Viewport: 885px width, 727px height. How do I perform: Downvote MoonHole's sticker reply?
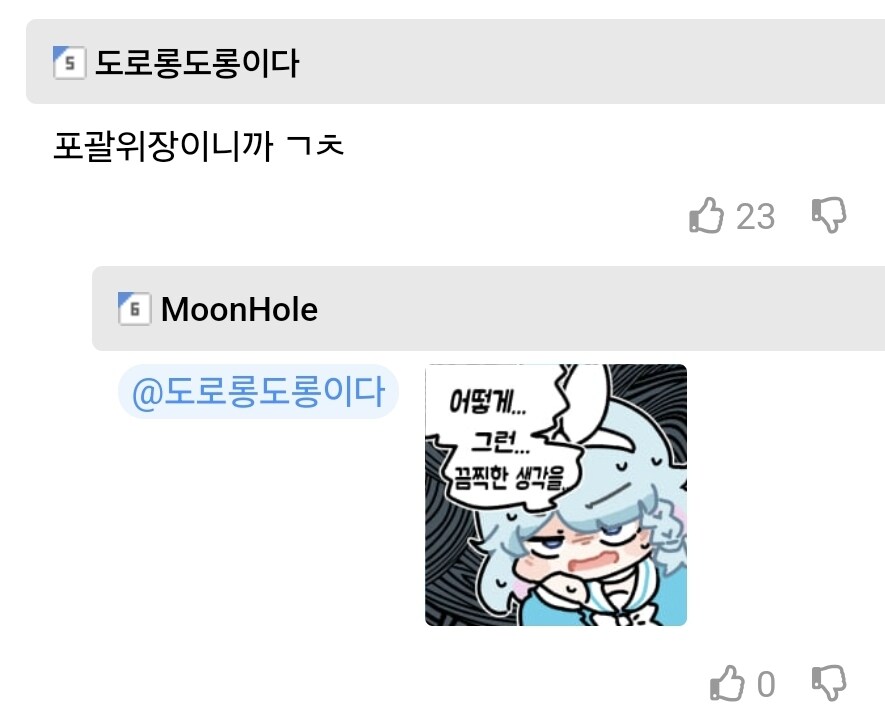(x=829, y=683)
